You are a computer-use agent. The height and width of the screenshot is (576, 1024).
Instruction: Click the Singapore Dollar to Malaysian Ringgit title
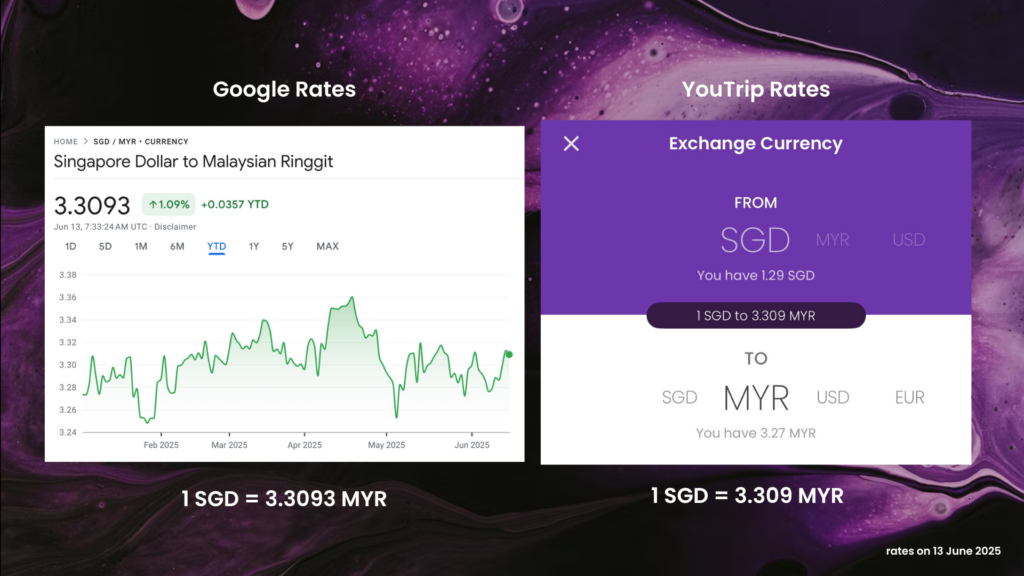tap(193, 161)
